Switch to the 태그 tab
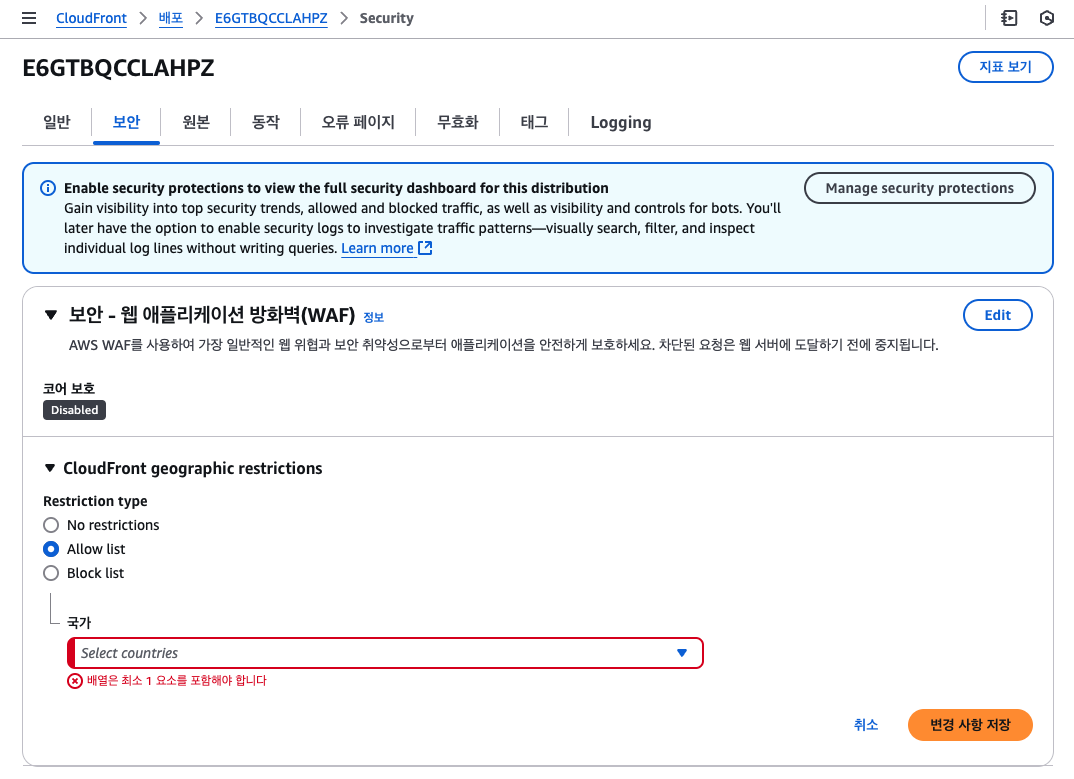Screen dimensions: 1074x779 (x=534, y=123)
